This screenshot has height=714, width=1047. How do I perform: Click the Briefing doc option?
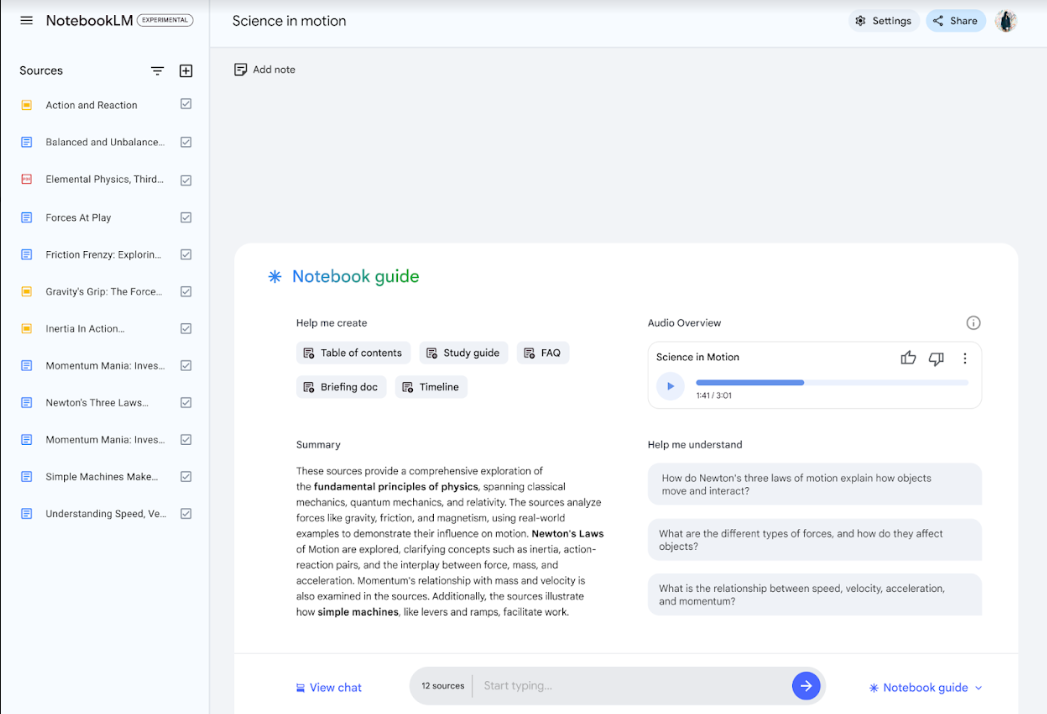(x=340, y=386)
